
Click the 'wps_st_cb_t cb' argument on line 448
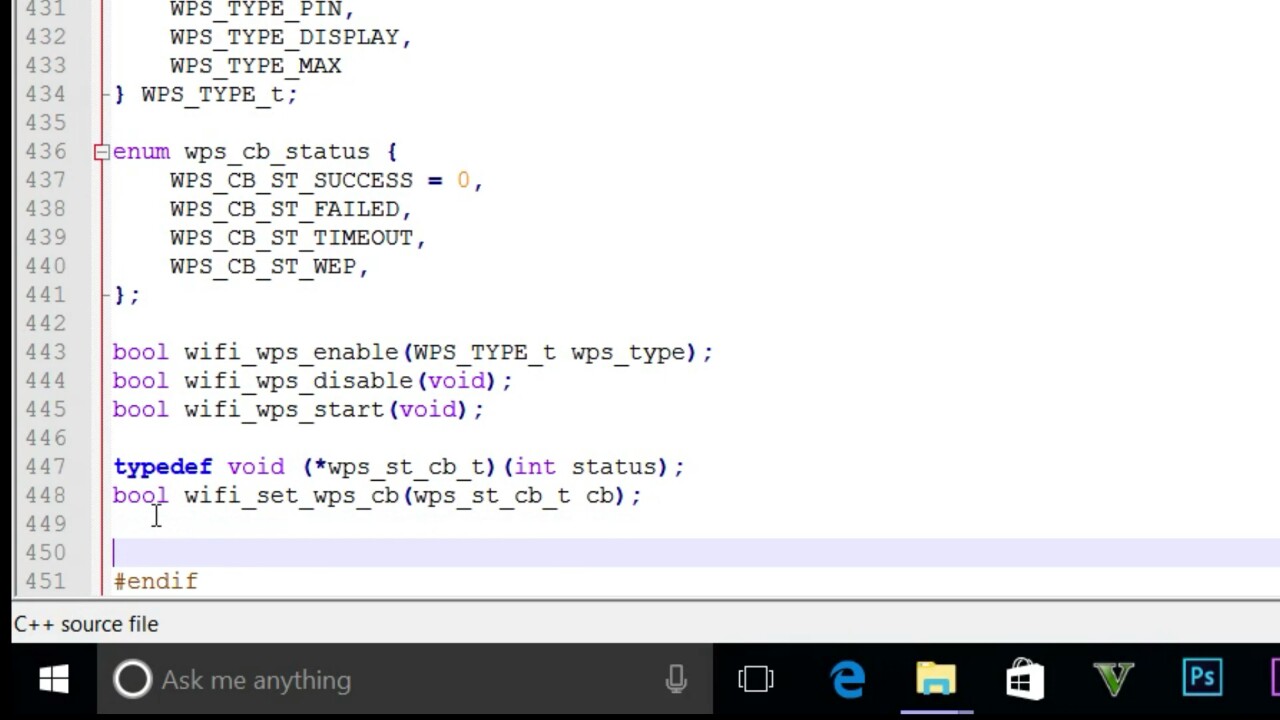click(x=513, y=496)
